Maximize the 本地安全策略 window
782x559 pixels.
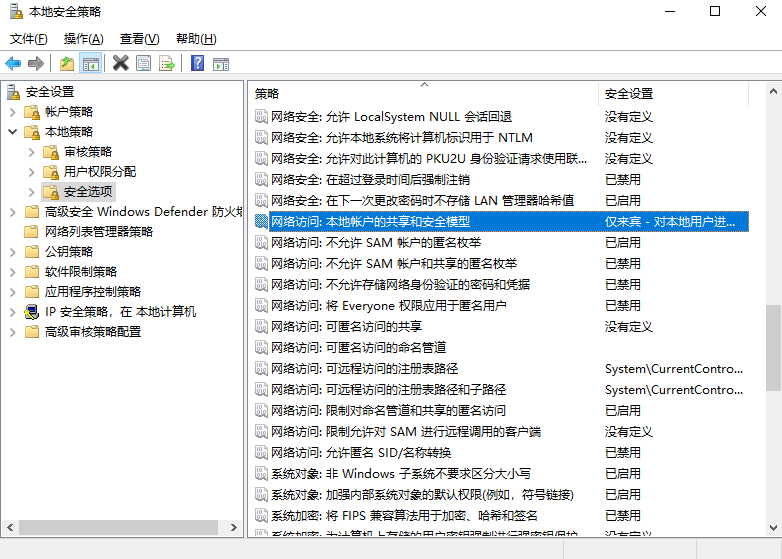point(715,11)
